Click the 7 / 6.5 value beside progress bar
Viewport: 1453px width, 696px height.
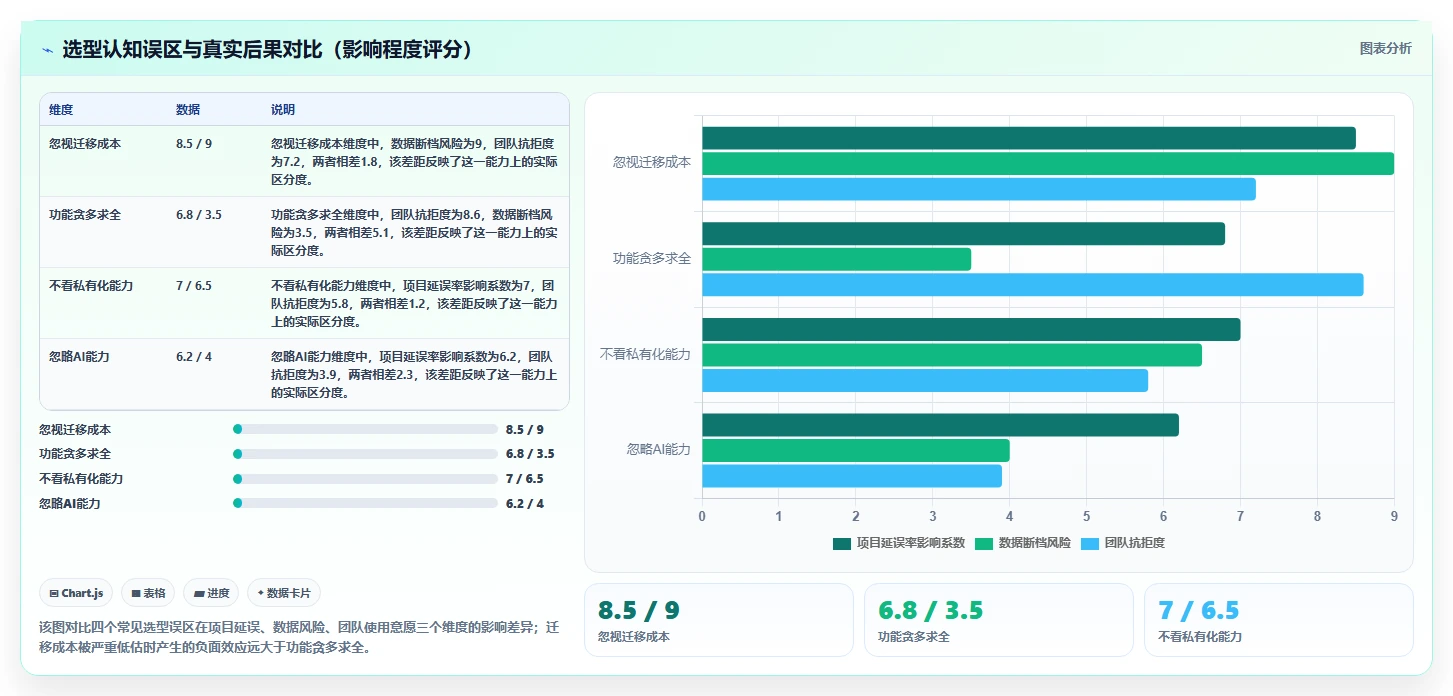525,479
